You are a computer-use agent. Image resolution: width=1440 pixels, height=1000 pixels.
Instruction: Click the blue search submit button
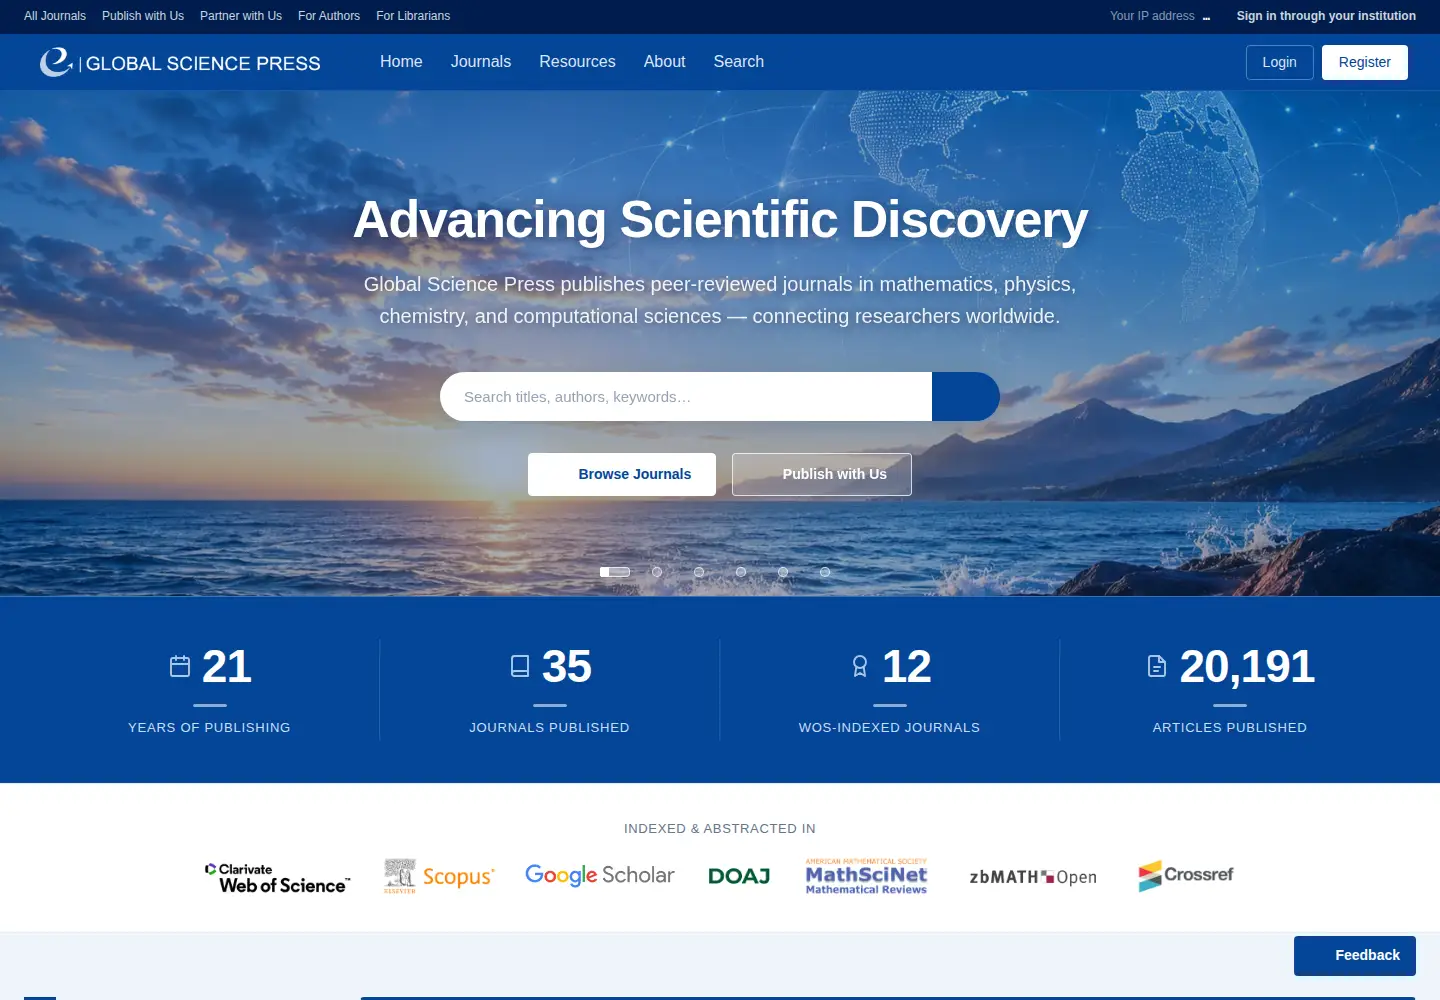[x=966, y=397]
